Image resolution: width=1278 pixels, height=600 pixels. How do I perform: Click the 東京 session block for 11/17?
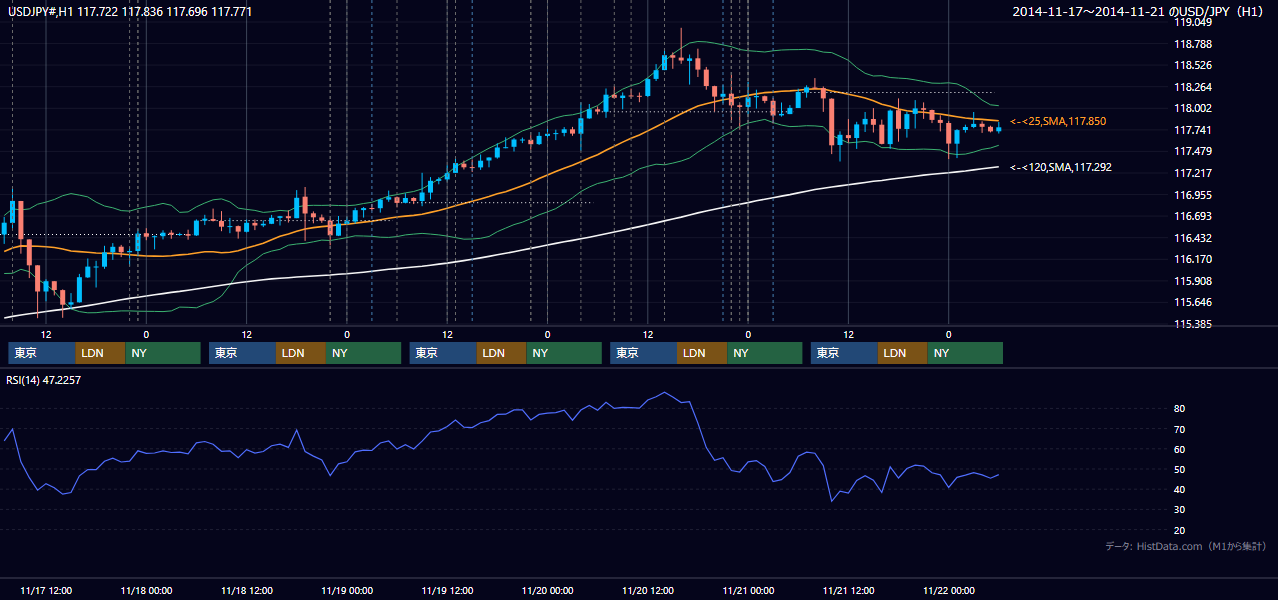click(x=41, y=353)
